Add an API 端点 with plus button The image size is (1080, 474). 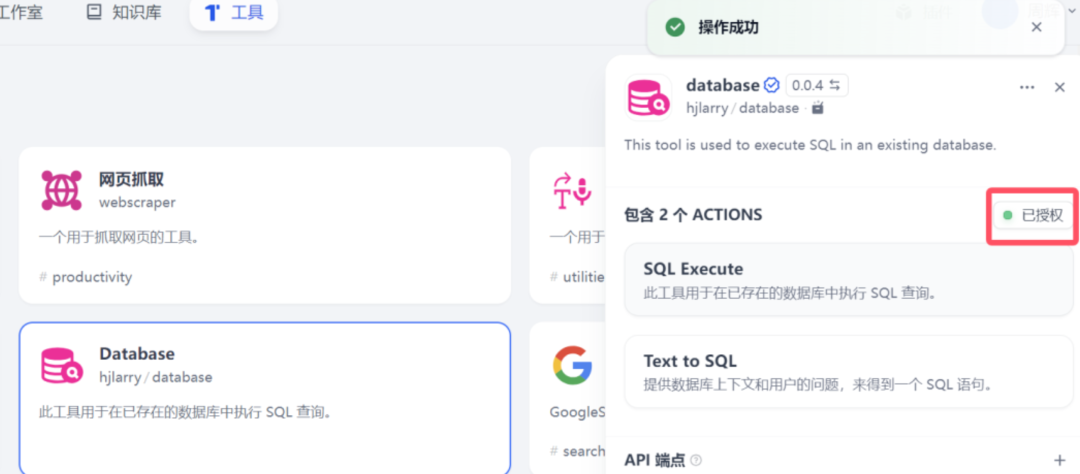[x=1060, y=460]
